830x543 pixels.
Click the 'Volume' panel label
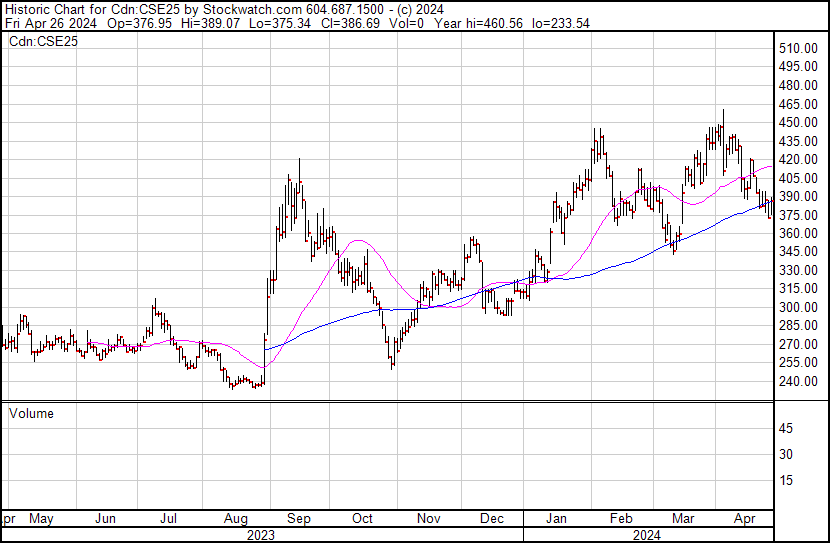point(31,413)
